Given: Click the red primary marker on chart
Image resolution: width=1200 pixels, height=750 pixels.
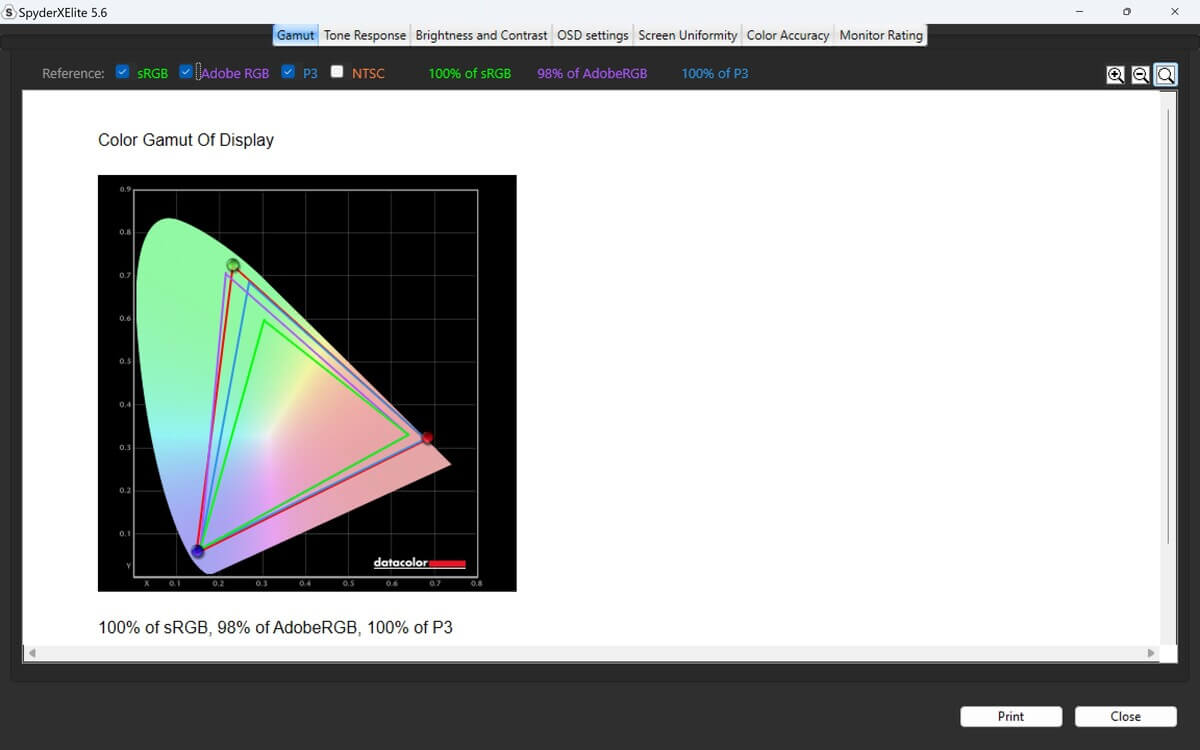Looking at the screenshot, I should 427,438.
